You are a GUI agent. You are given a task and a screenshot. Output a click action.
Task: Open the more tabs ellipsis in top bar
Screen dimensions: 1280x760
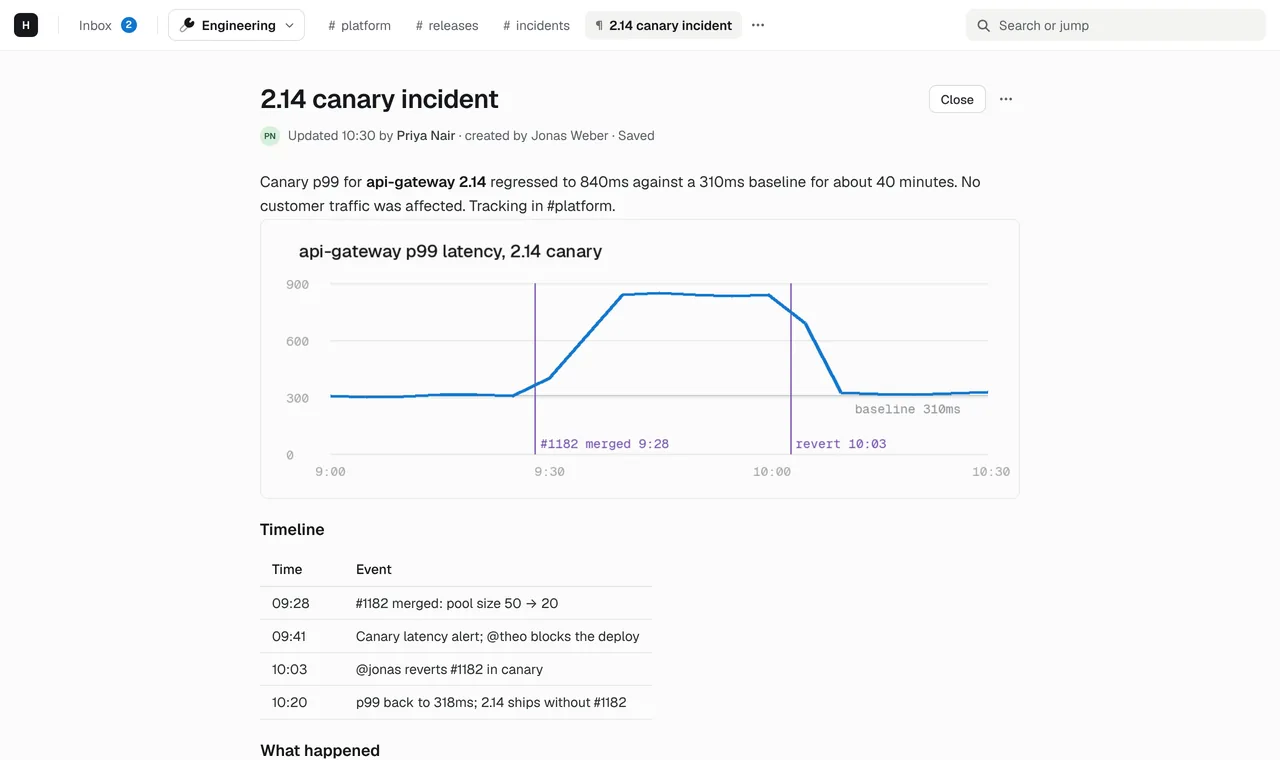click(758, 25)
